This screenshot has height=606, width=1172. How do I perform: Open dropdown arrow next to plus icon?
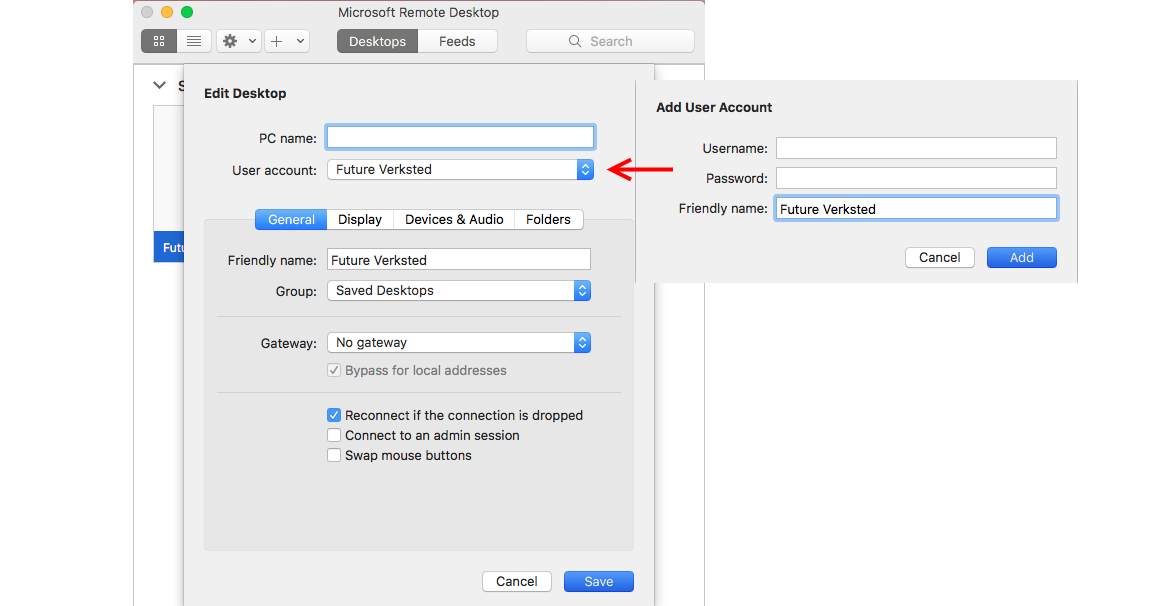click(x=300, y=41)
